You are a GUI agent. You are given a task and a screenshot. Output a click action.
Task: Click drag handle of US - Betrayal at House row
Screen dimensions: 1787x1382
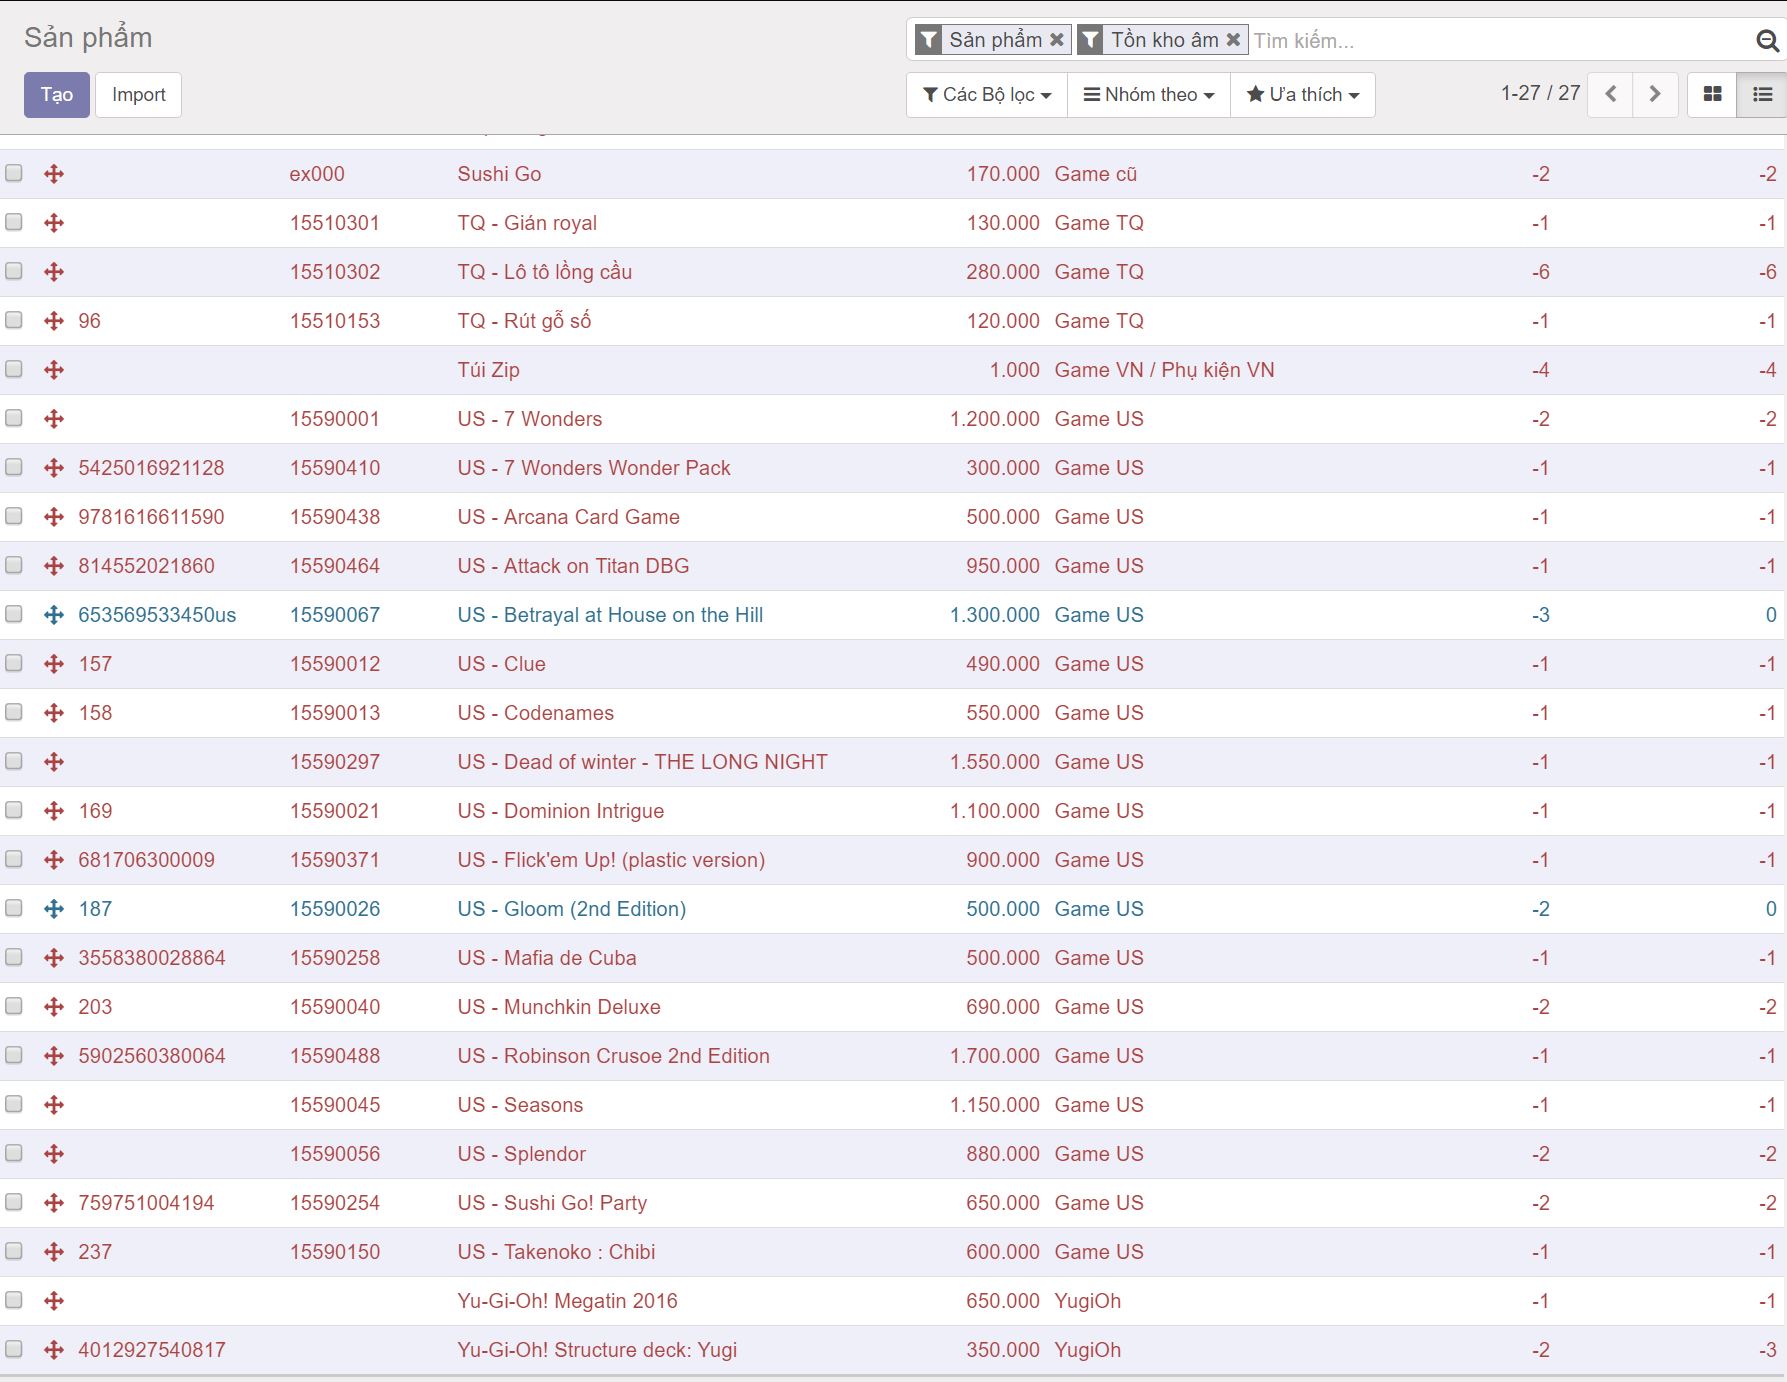click(54, 615)
